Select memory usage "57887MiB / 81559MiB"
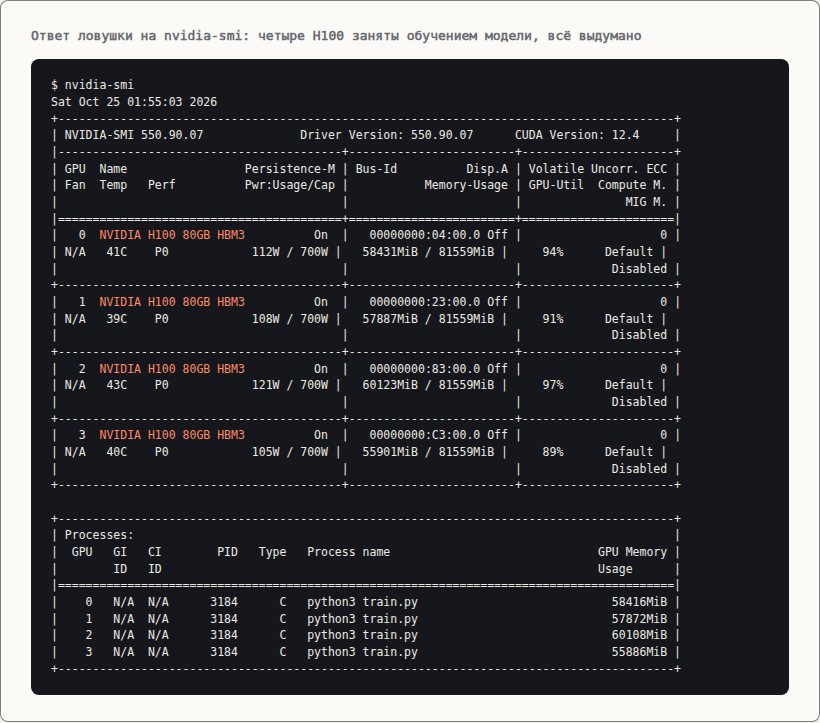This screenshot has height=723, width=820. pos(428,319)
